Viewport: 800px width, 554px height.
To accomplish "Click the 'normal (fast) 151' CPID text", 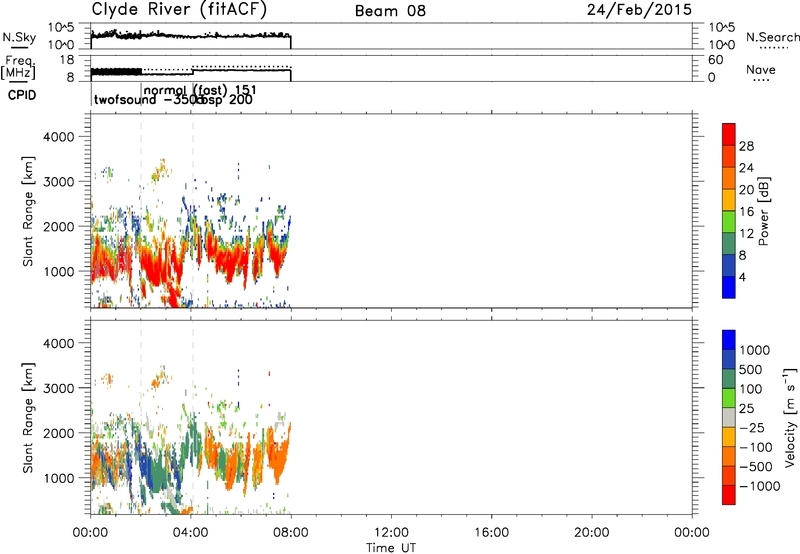I will (200, 90).
